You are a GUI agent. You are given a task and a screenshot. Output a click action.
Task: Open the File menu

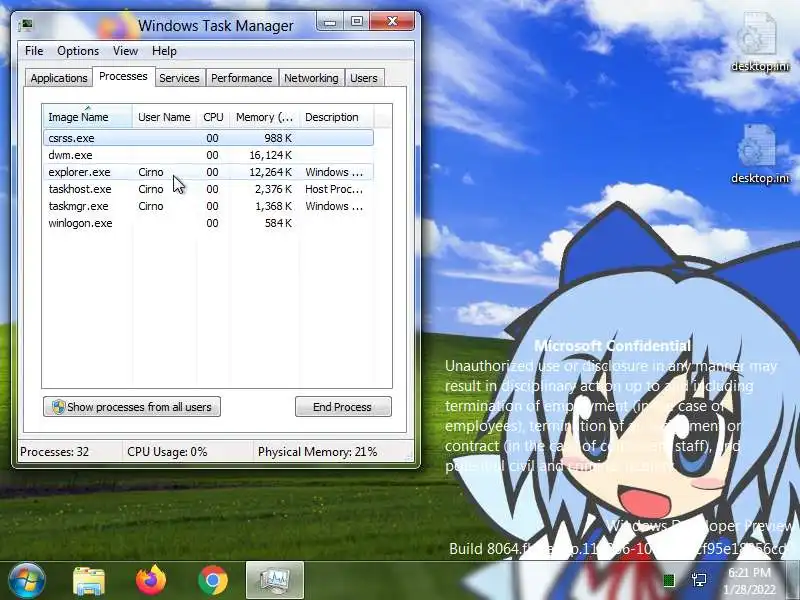[34, 51]
